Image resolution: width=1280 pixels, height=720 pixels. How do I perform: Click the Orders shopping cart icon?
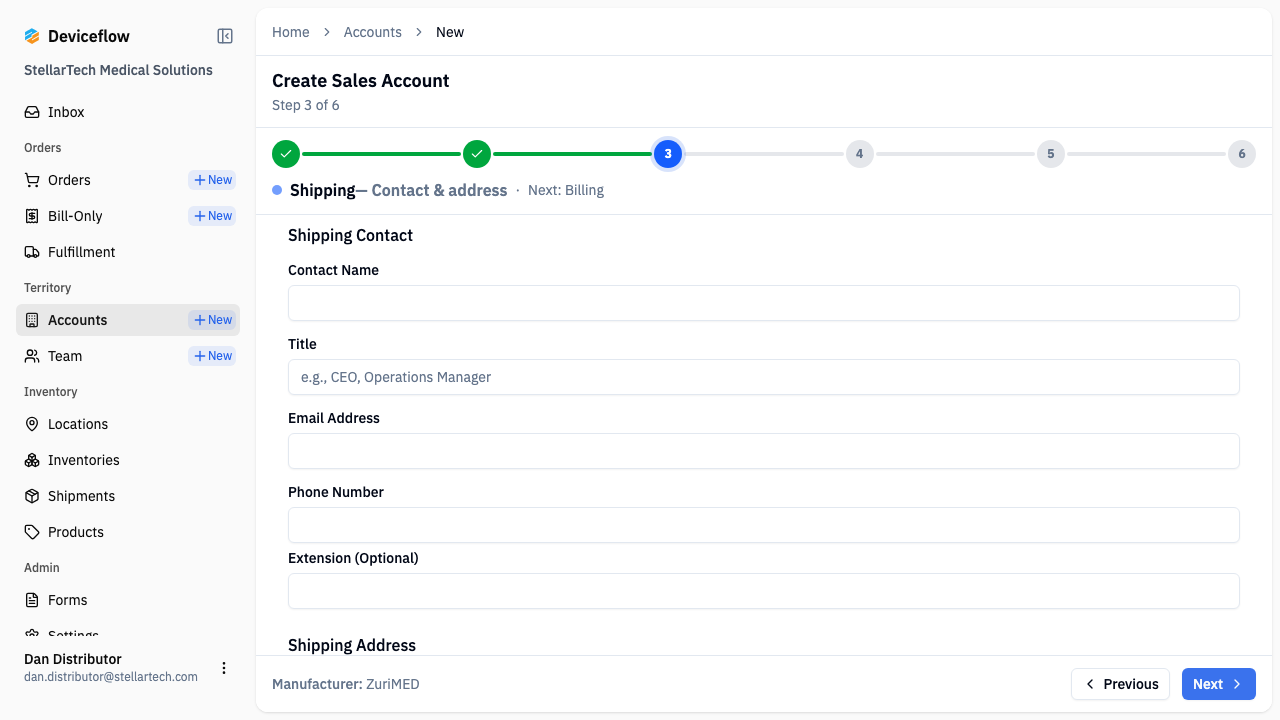tap(32, 180)
